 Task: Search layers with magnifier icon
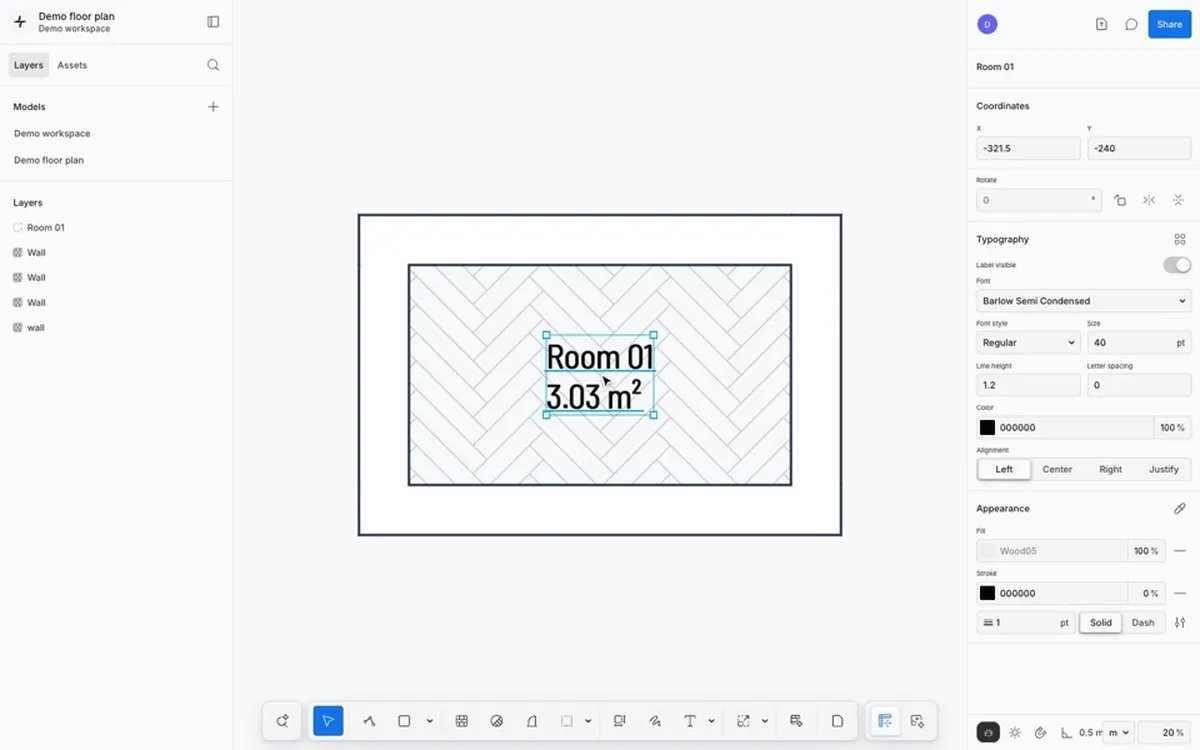point(213,65)
